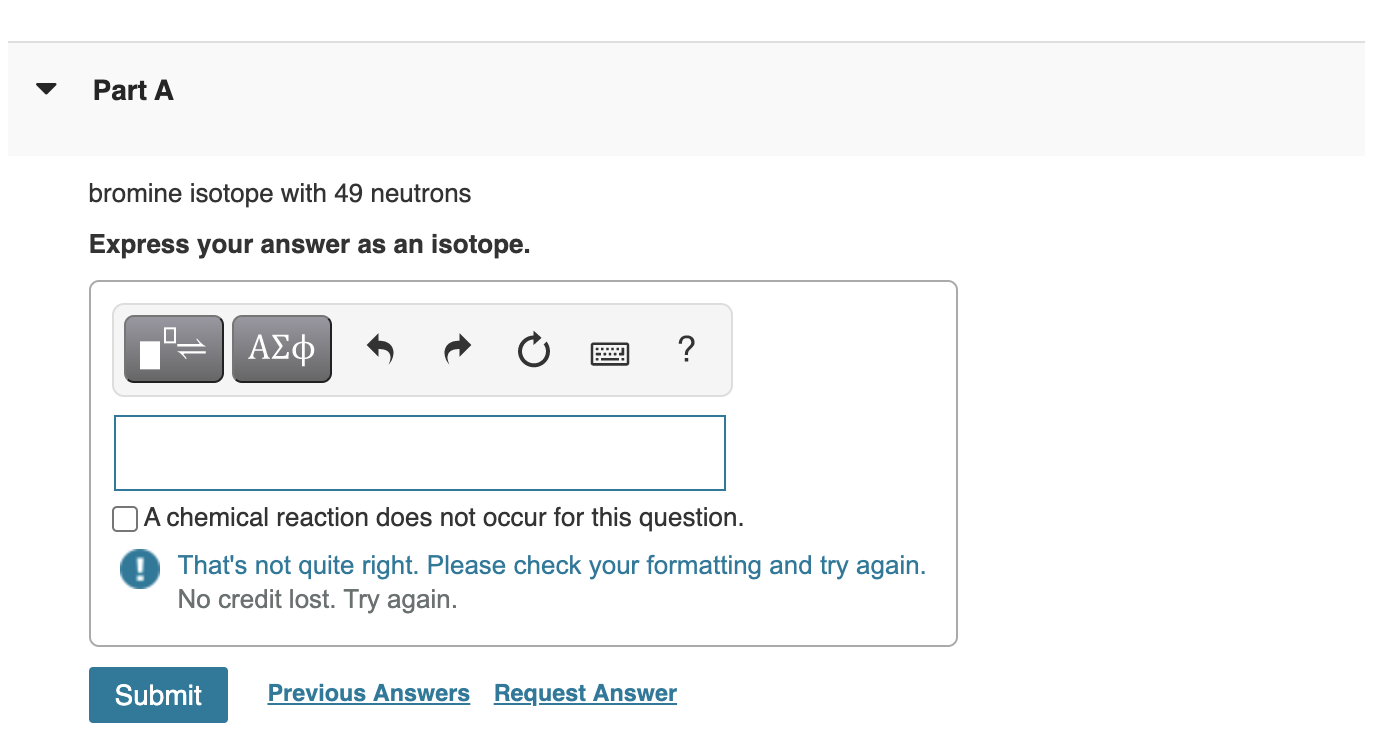Image resolution: width=1374 pixels, height=752 pixels.
Task: Click inside the empty answer box
Action: pyautogui.click(x=419, y=452)
